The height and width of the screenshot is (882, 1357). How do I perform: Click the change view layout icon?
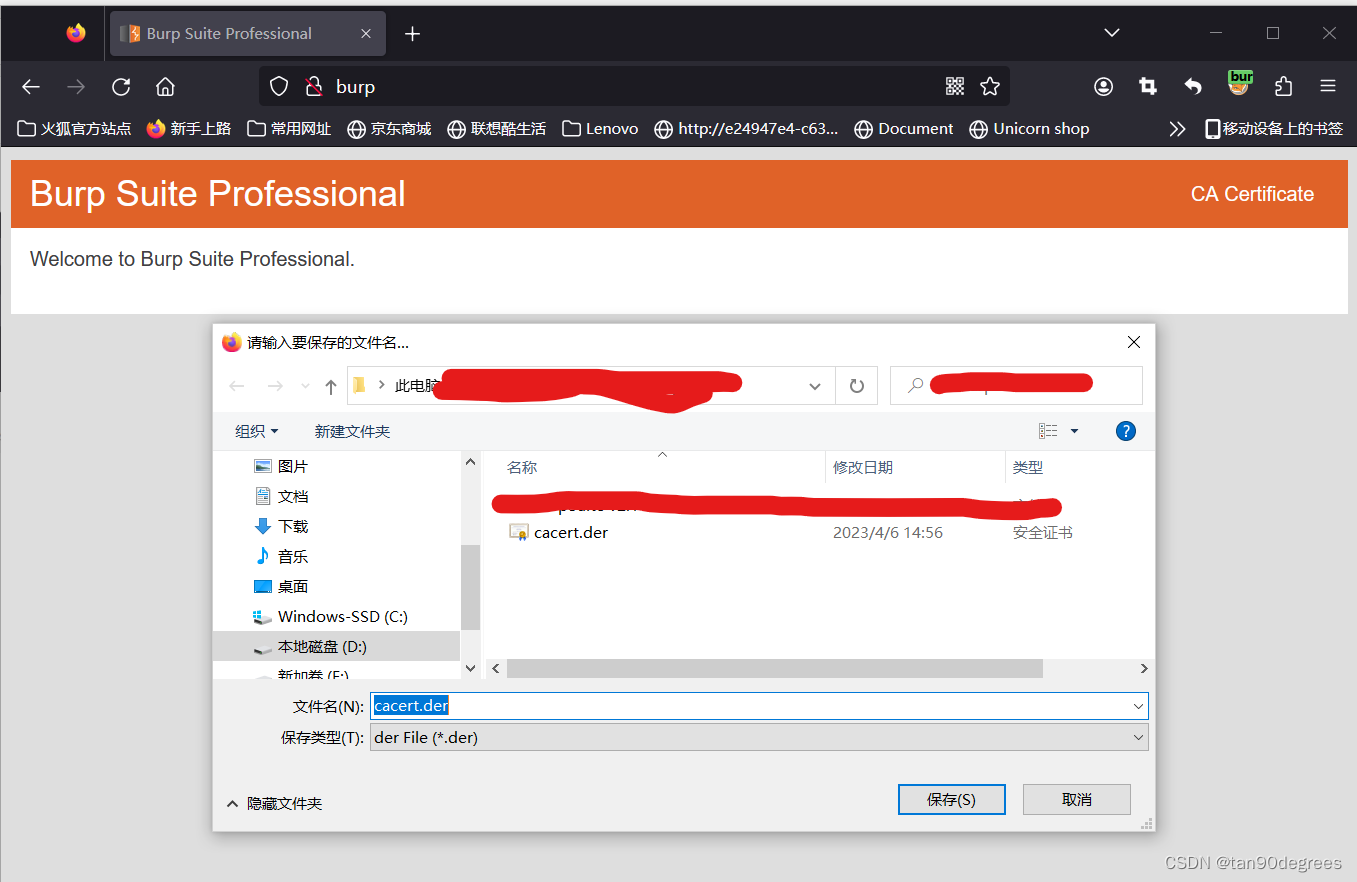[1048, 431]
